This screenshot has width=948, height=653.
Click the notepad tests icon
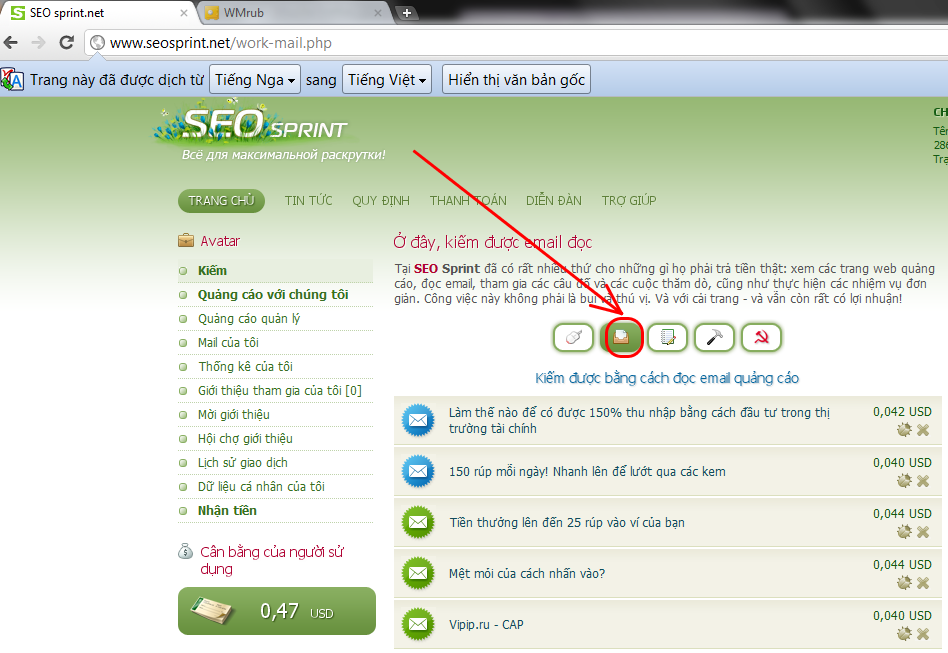coord(667,337)
